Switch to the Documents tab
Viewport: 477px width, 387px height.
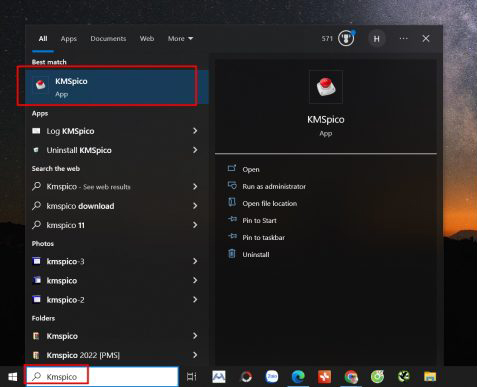[108, 39]
